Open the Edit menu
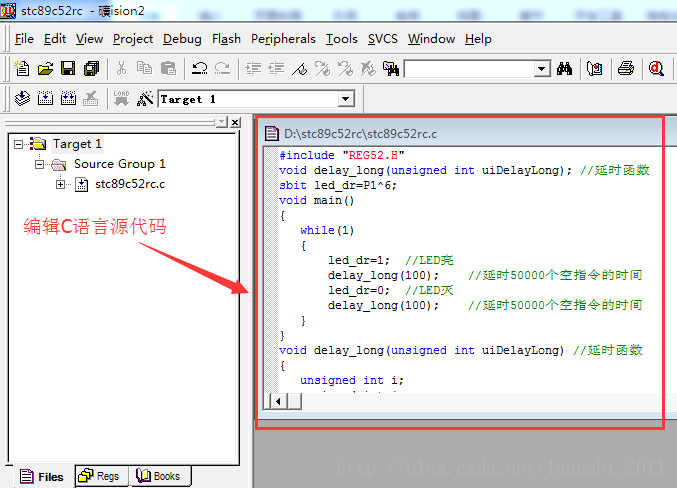 click(x=55, y=39)
